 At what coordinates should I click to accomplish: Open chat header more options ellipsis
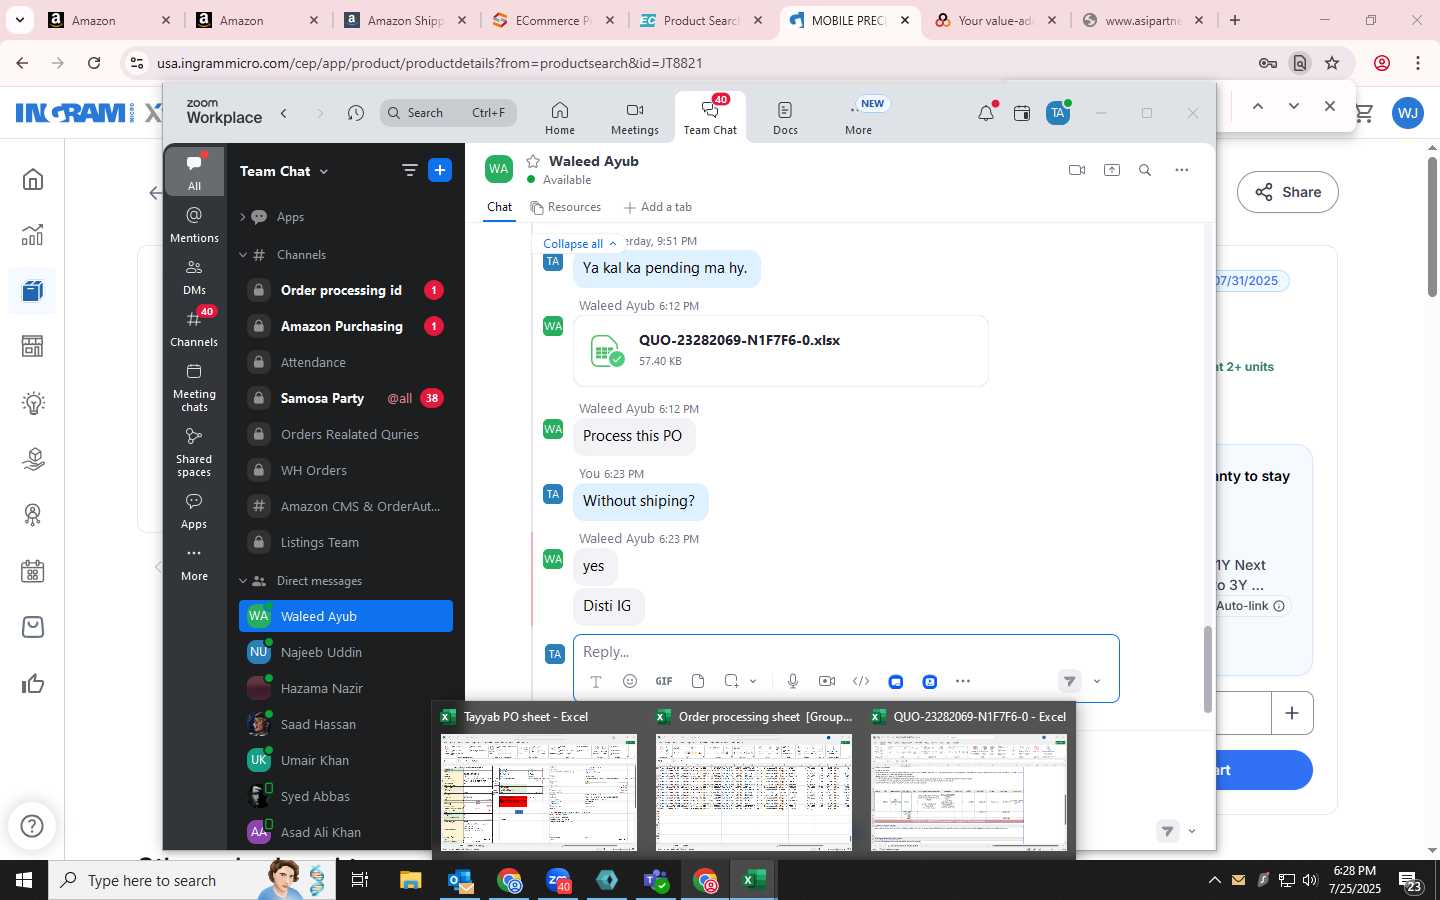tap(1182, 170)
